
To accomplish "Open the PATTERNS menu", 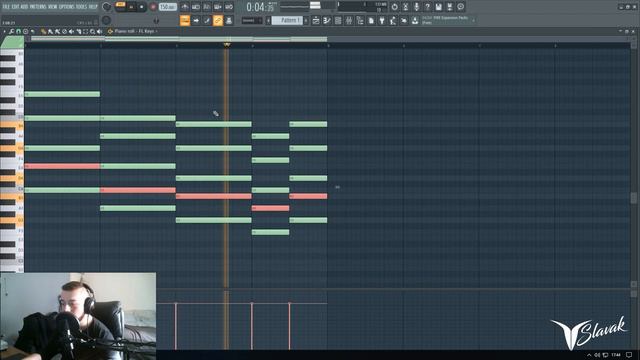I will [38, 7].
